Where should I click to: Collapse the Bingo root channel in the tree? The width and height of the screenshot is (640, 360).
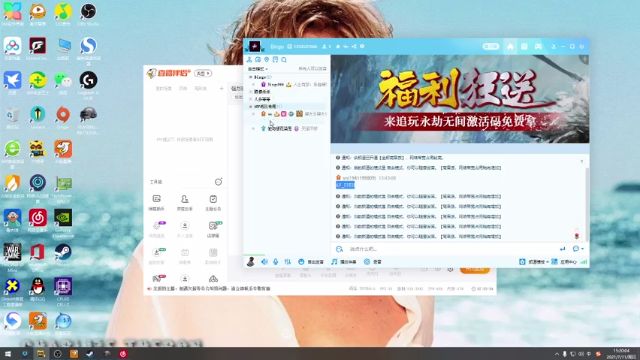pyautogui.click(x=251, y=77)
